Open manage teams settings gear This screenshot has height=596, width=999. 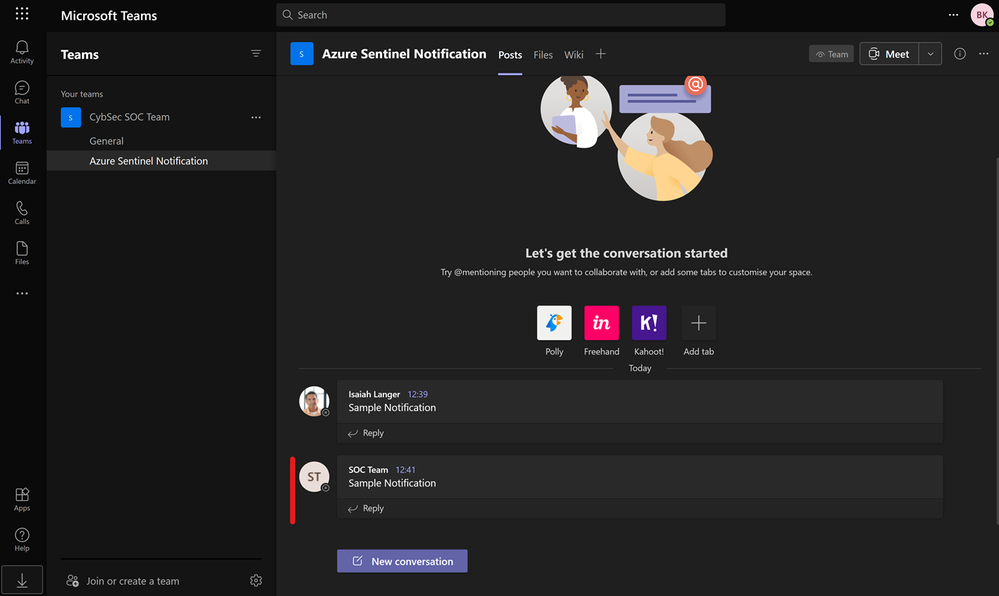(x=255, y=581)
